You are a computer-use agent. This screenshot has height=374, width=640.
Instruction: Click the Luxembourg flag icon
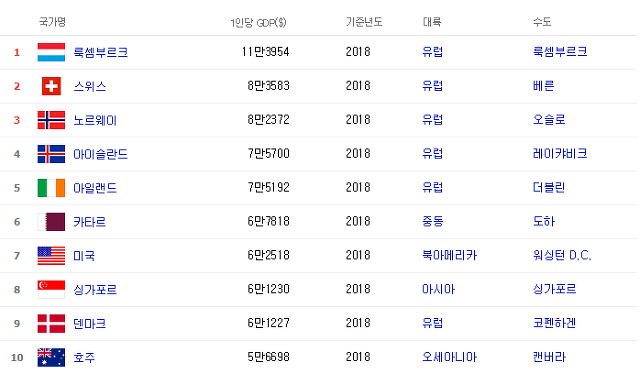pyautogui.click(x=51, y=52)
